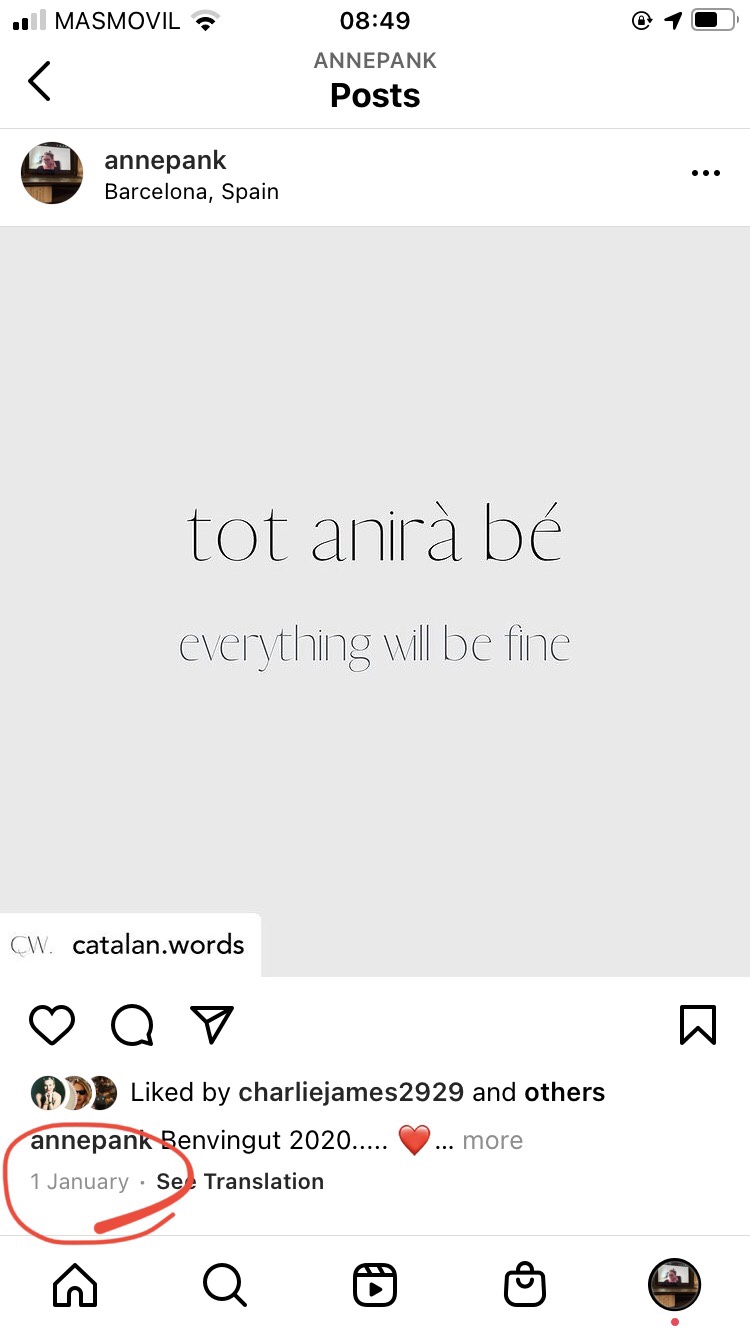Image resolution: width=750 pixels, height=1334 pixels.
Task: Save the post with the bookmark icon
Action: click(x=697, y=1024)
